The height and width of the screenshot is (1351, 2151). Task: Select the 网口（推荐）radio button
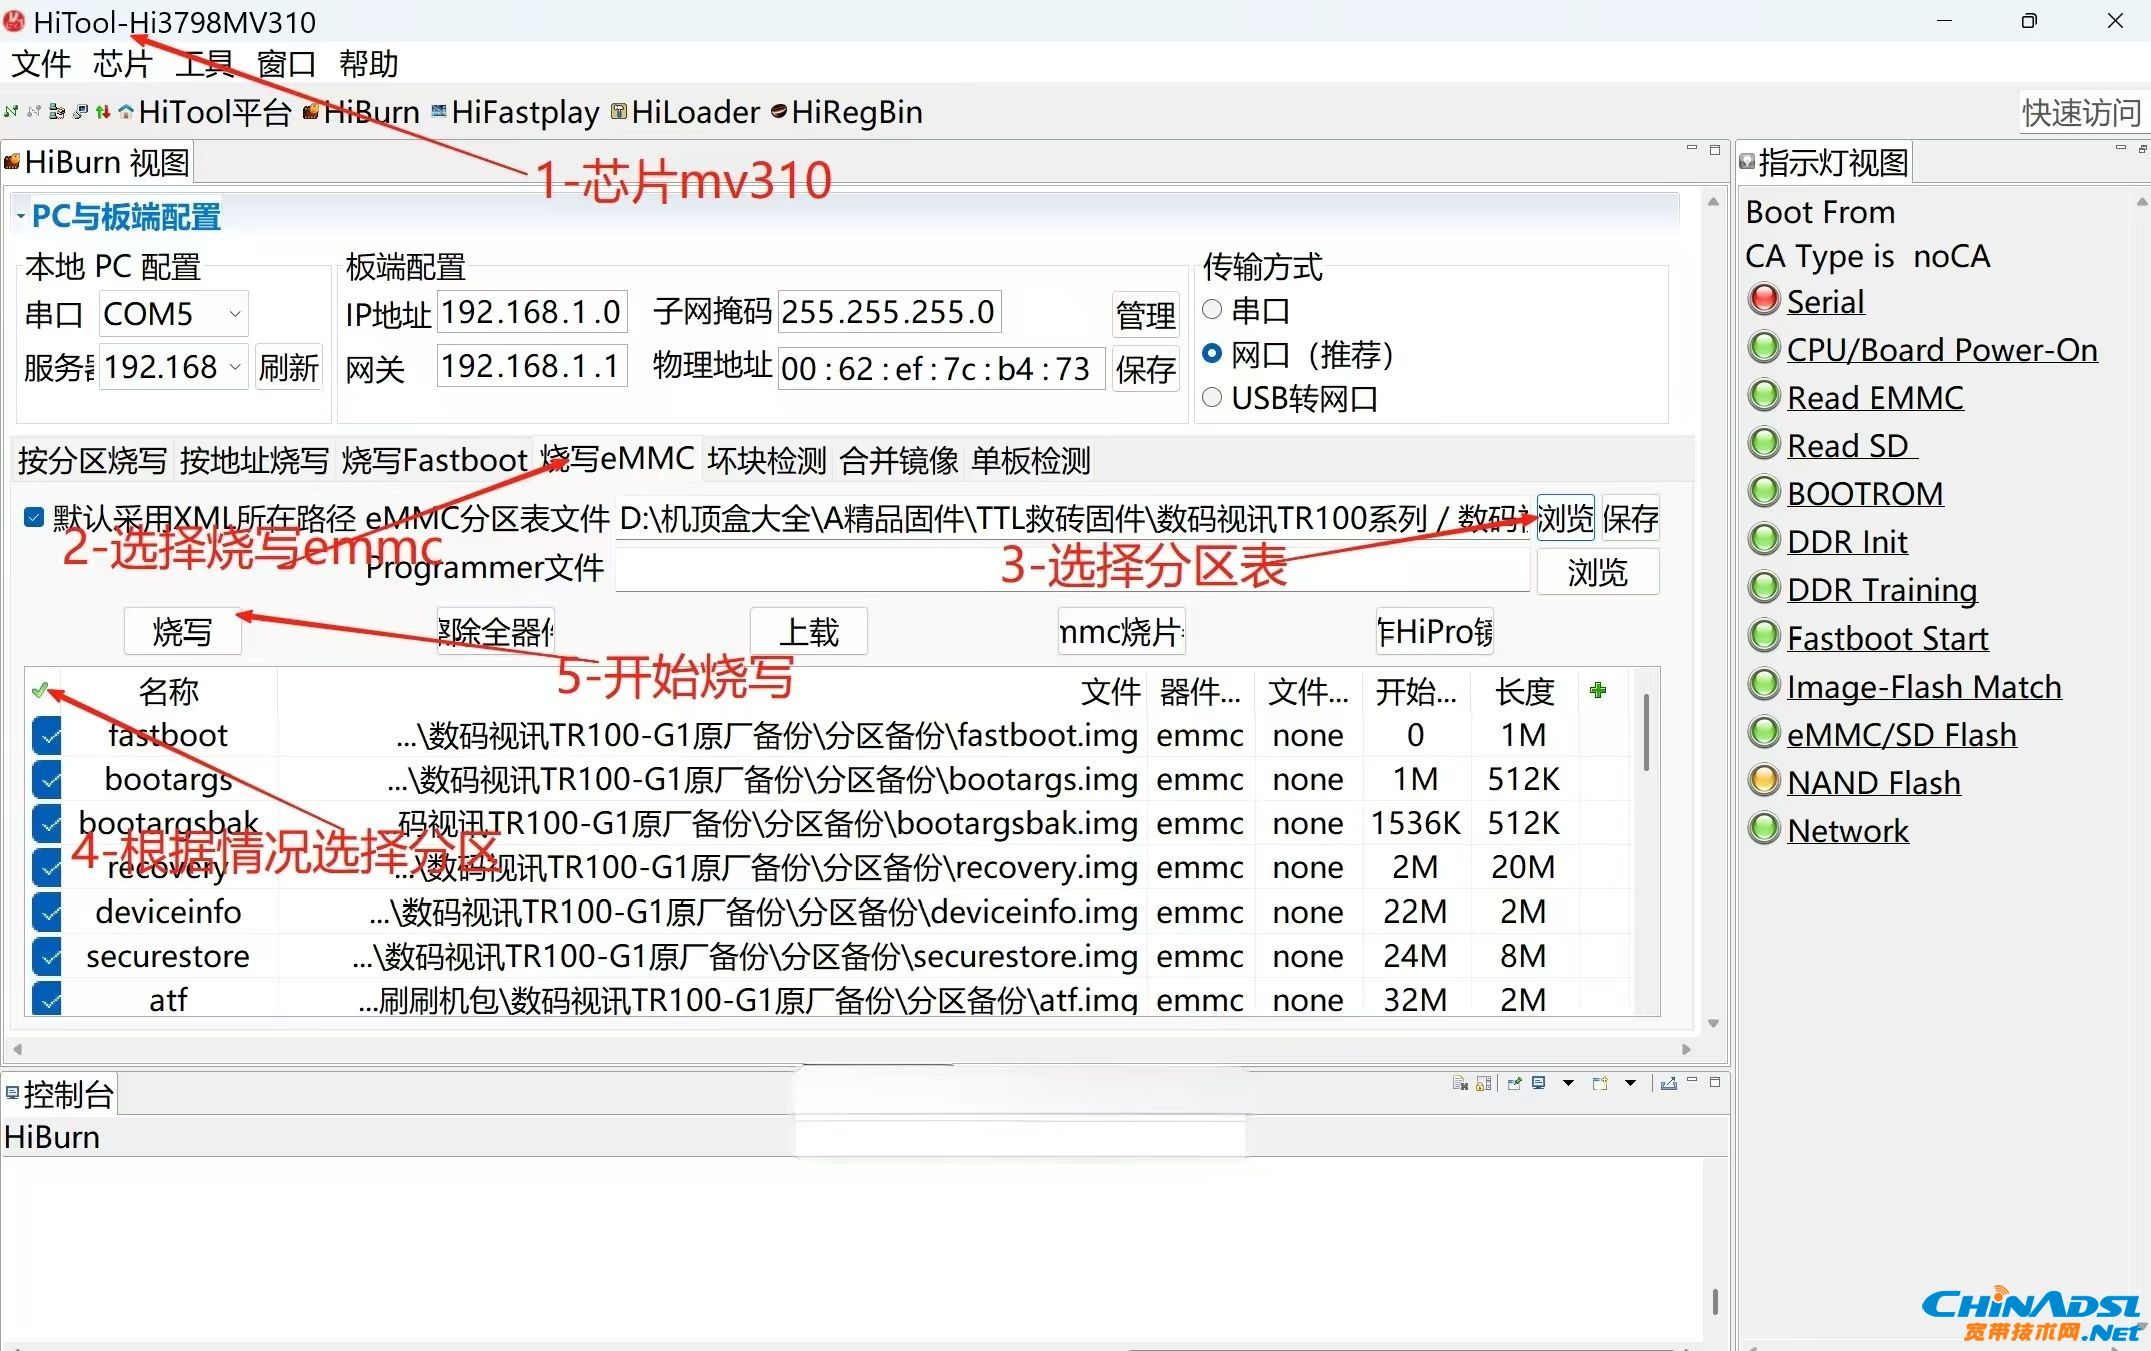[x=1212, y=353]
